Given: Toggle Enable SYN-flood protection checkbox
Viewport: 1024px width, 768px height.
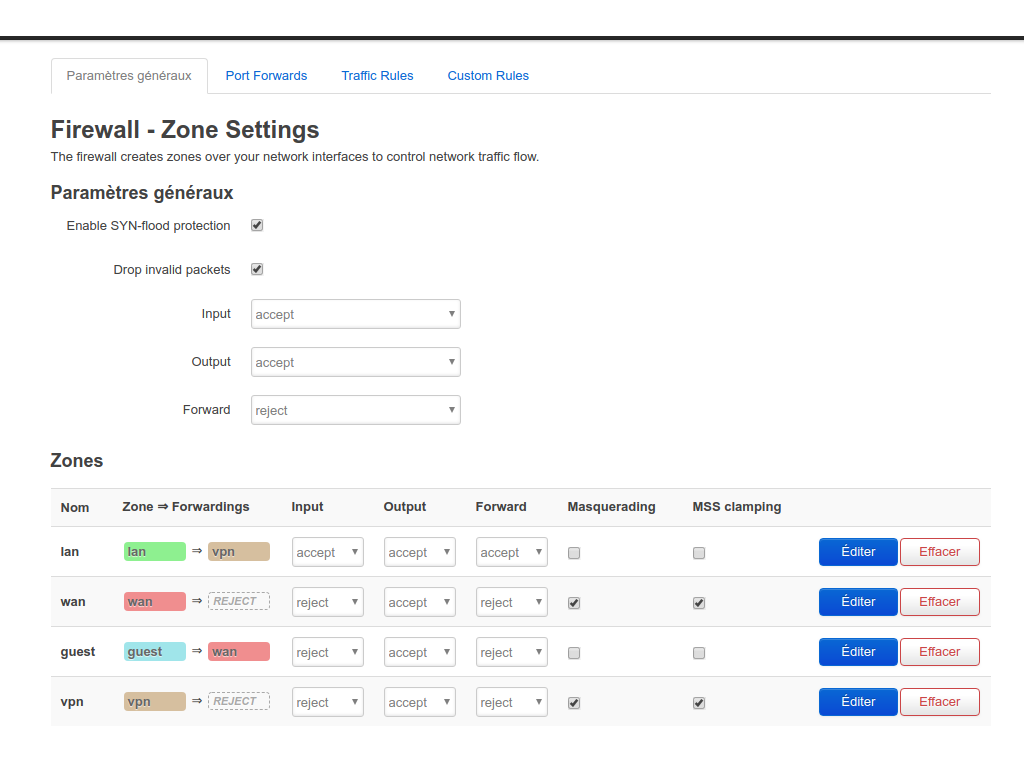Looking at the screenshot, I should pyautogui.click(x=257, y=225).
